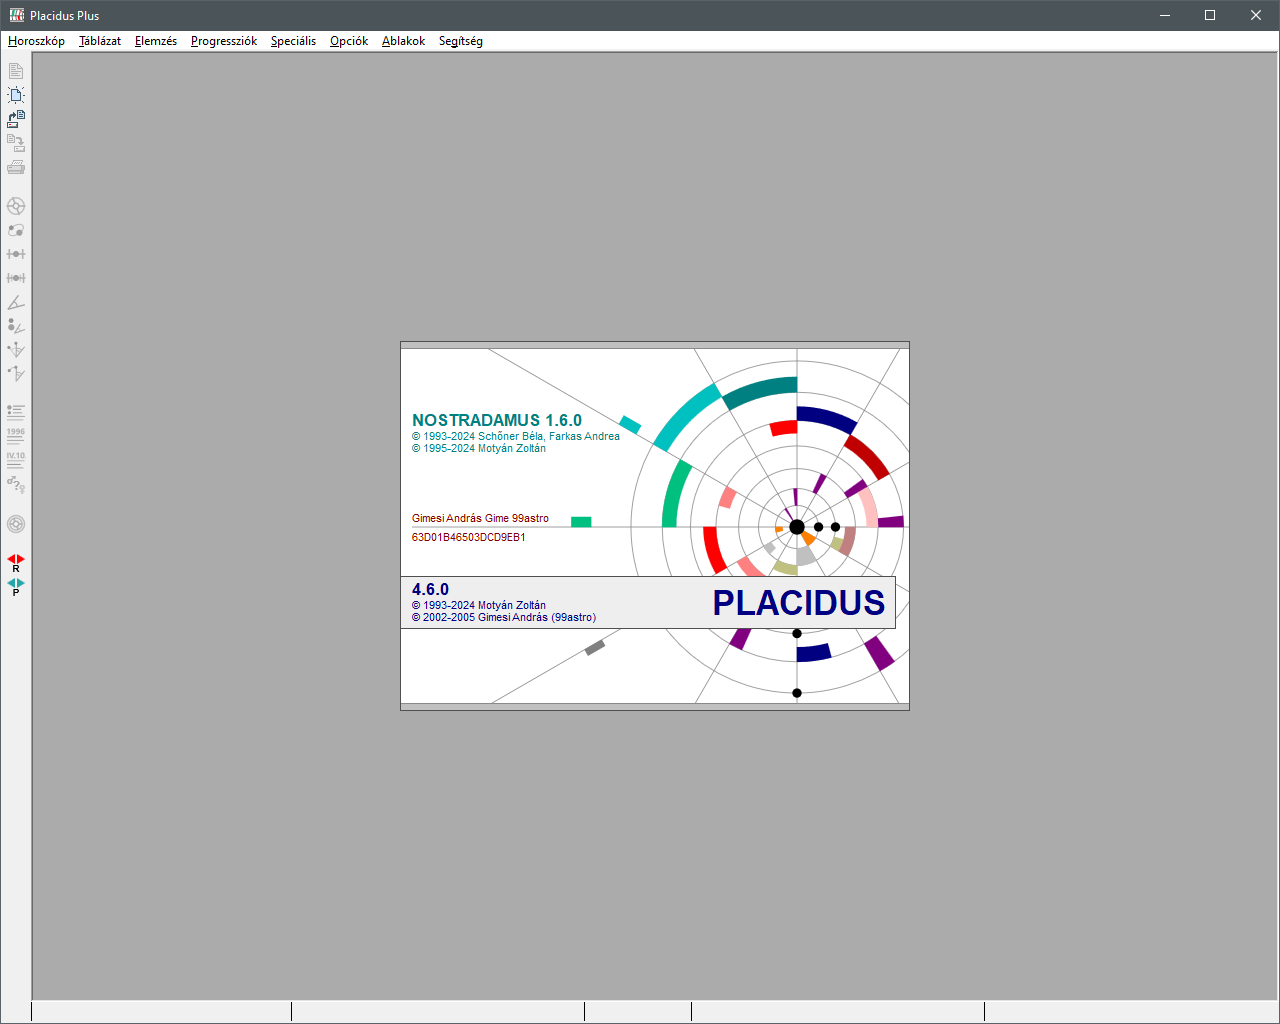Click the greyed plain document page icon
The width and height of the screenshot is (1280, 1024).
coord(16,71)
